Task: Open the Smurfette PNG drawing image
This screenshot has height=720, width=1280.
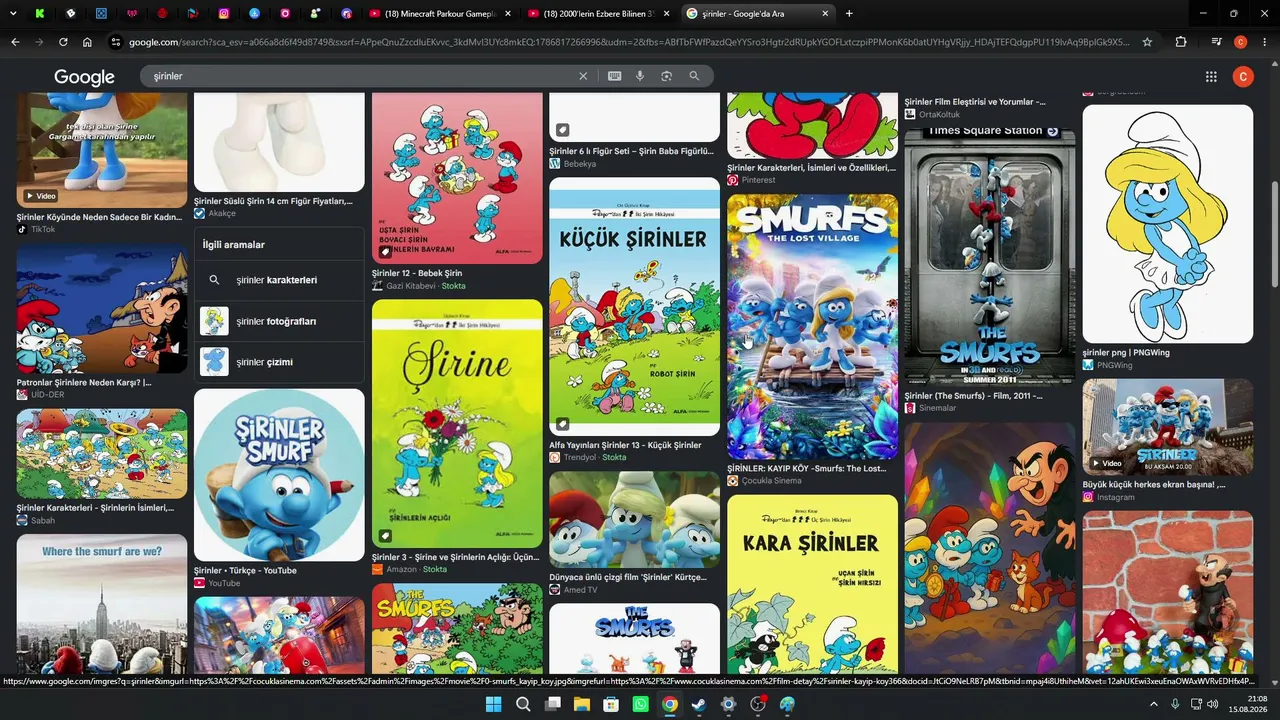Action: tap(1167, 224)
